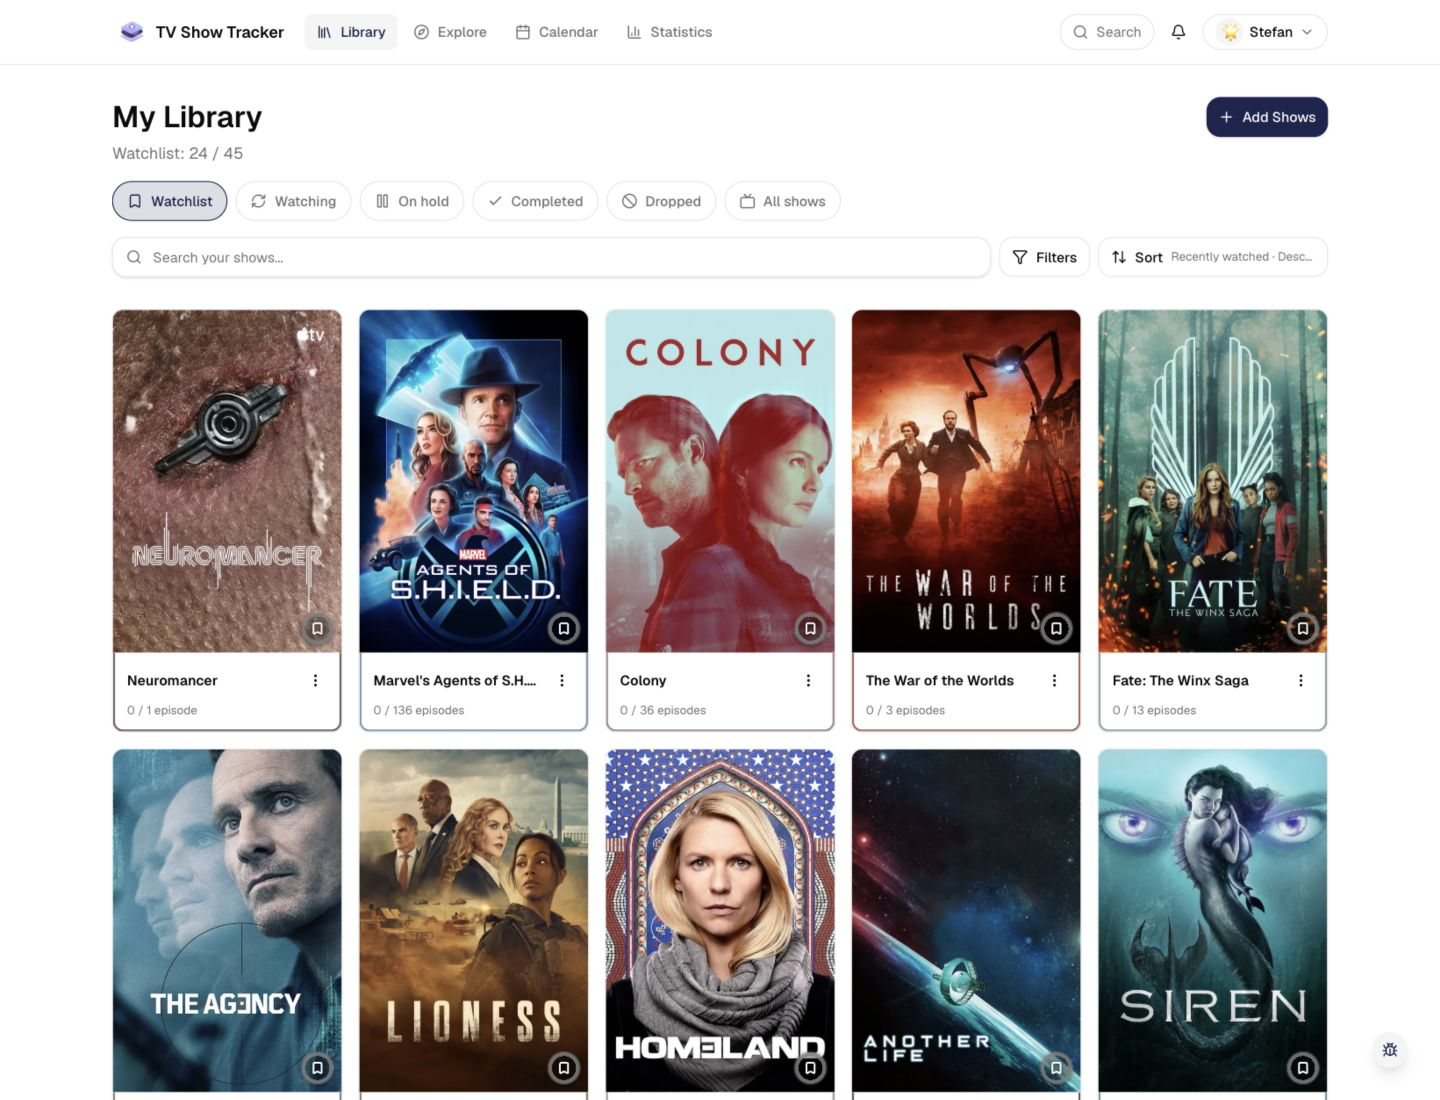Toggle bookmark on Another Life poster
Image resolution: width=1440 pixels, height=1100 pixels.
[1056, 1067]
